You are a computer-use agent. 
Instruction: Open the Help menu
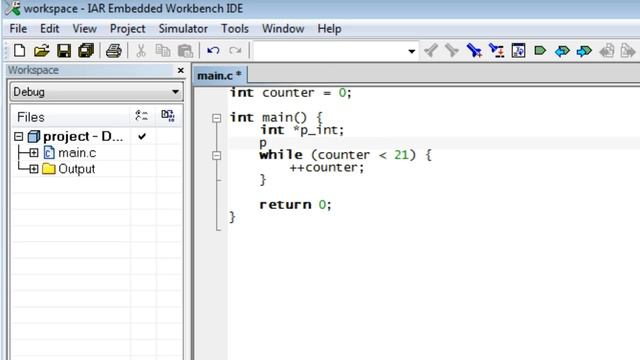(329, 29)
